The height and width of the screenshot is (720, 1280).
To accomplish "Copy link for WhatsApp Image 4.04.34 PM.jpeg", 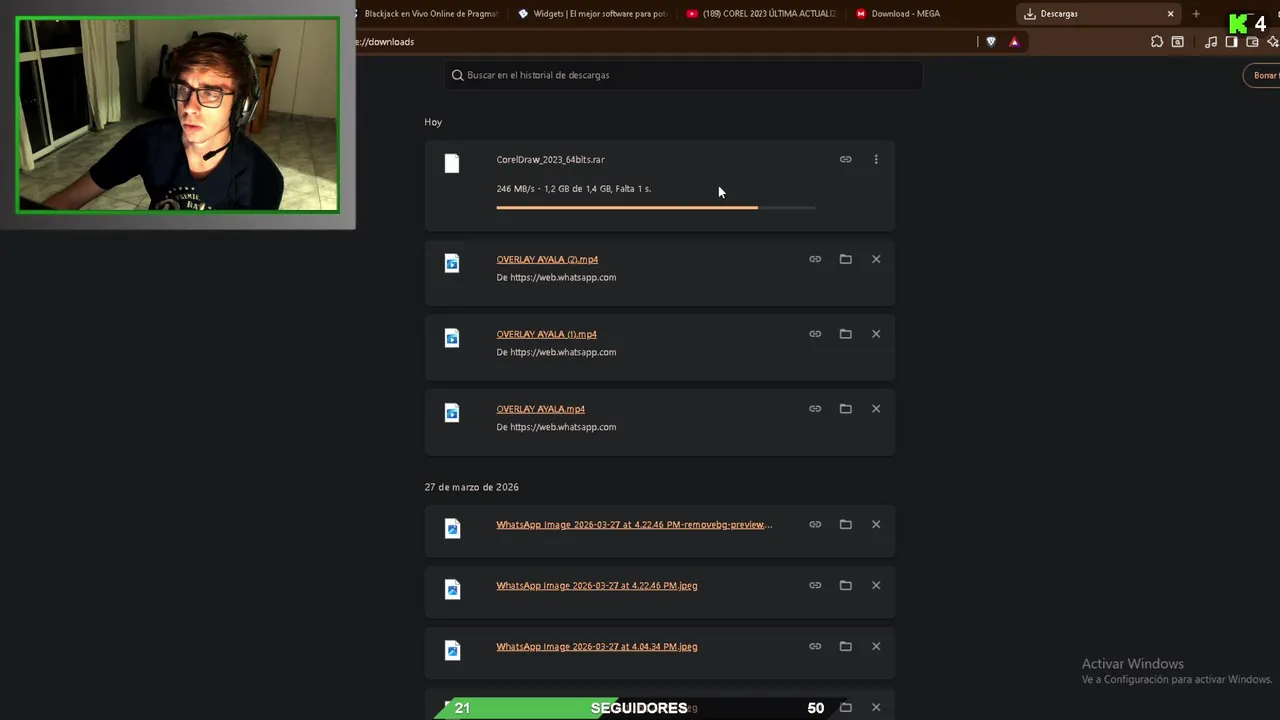I will [815, 646].
